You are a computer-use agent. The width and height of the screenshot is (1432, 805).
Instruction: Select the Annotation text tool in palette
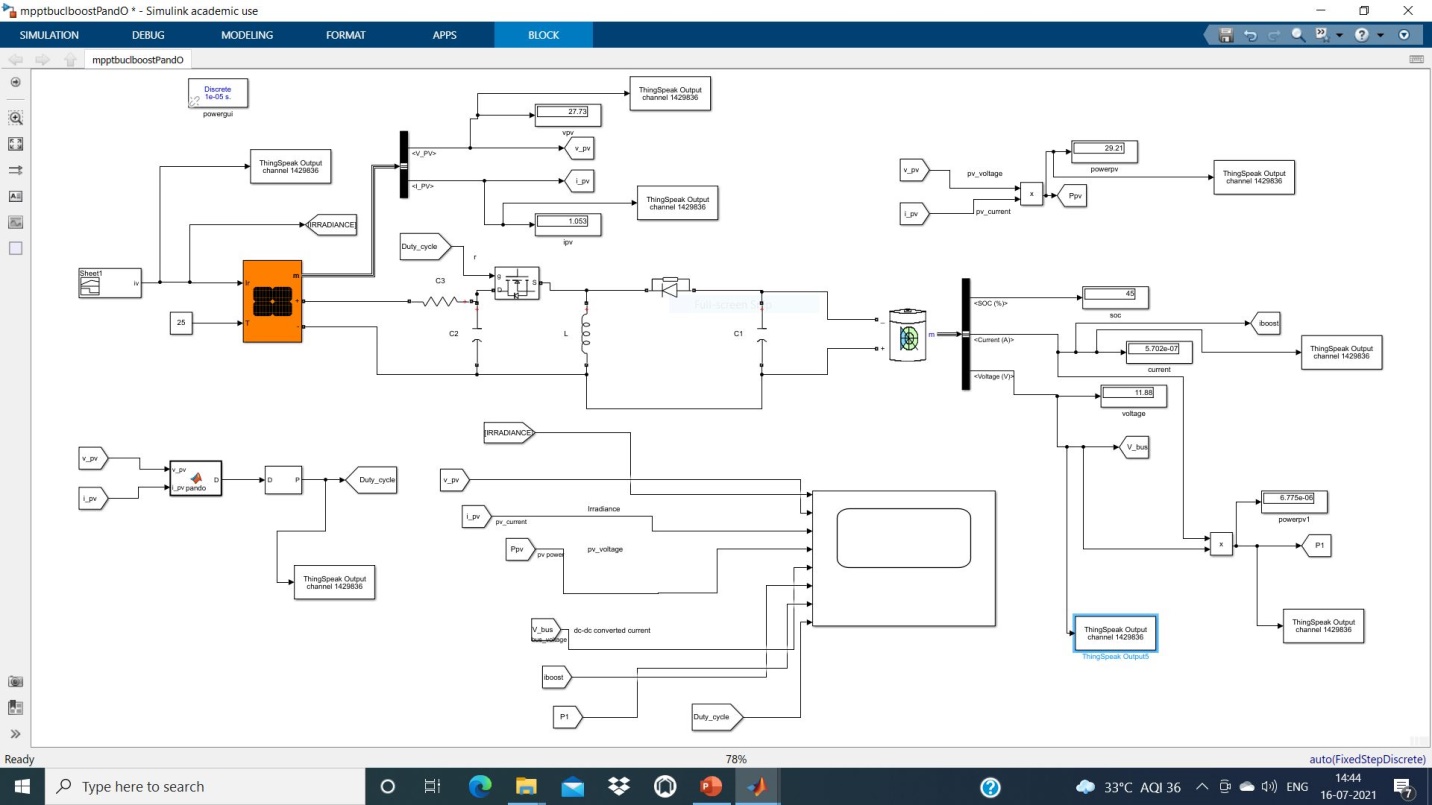point(15,196)
